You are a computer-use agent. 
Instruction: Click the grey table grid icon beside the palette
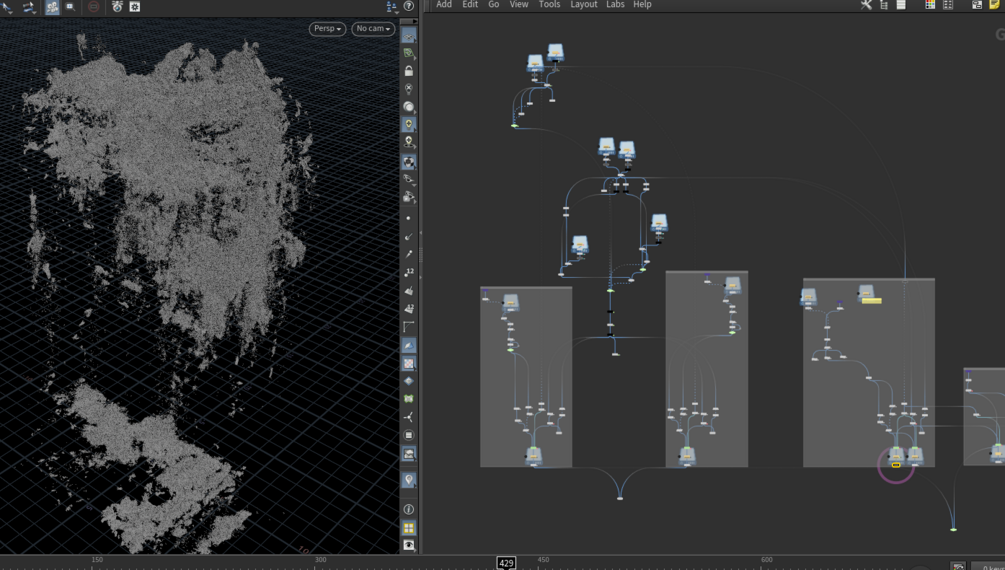(947, 5)
